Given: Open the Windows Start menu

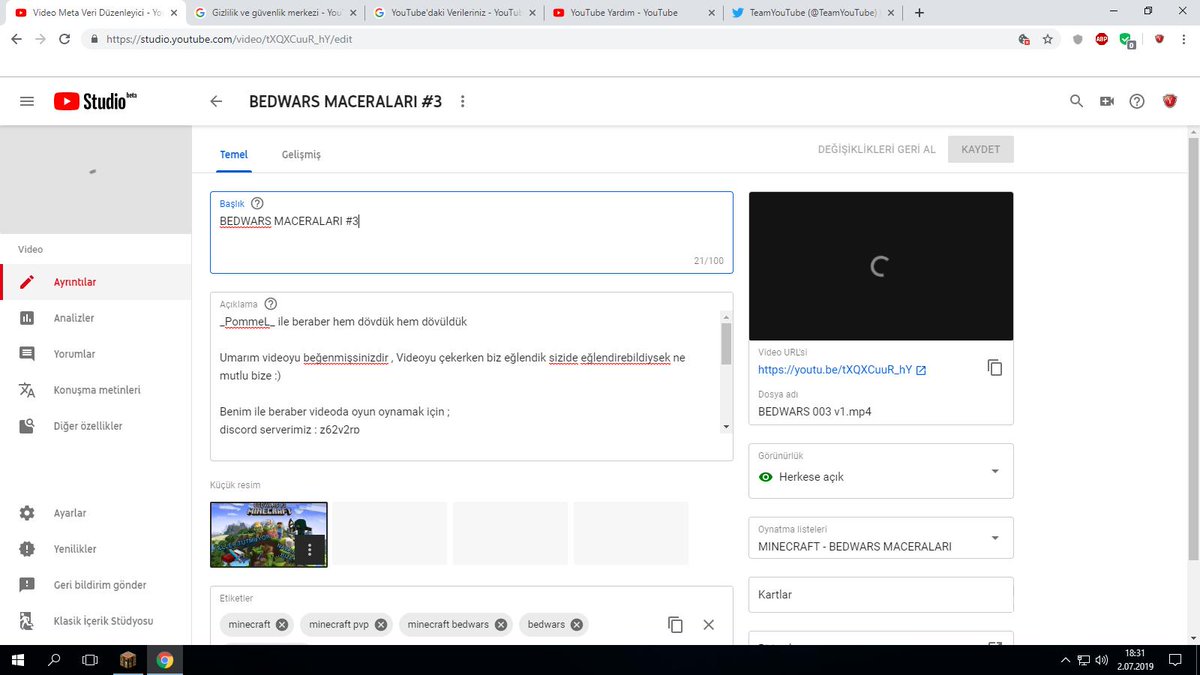Looking at the screenshot, I should 19,660.
